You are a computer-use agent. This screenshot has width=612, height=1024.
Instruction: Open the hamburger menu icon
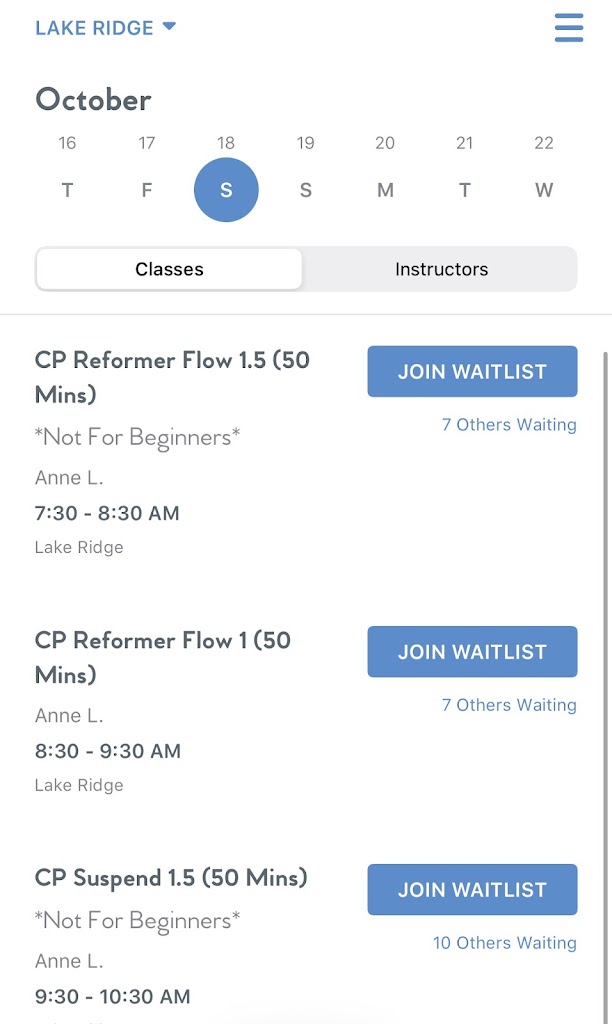[568, 28]
